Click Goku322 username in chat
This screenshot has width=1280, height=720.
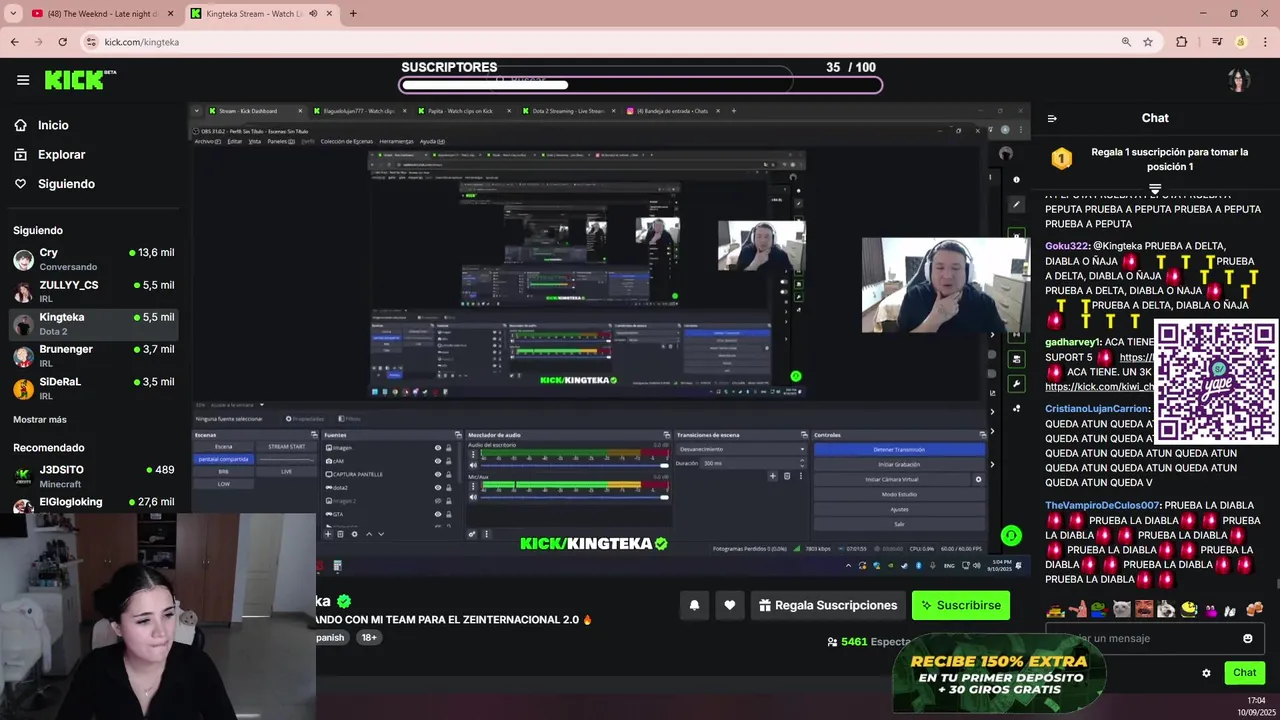(x=1066, y=246)
